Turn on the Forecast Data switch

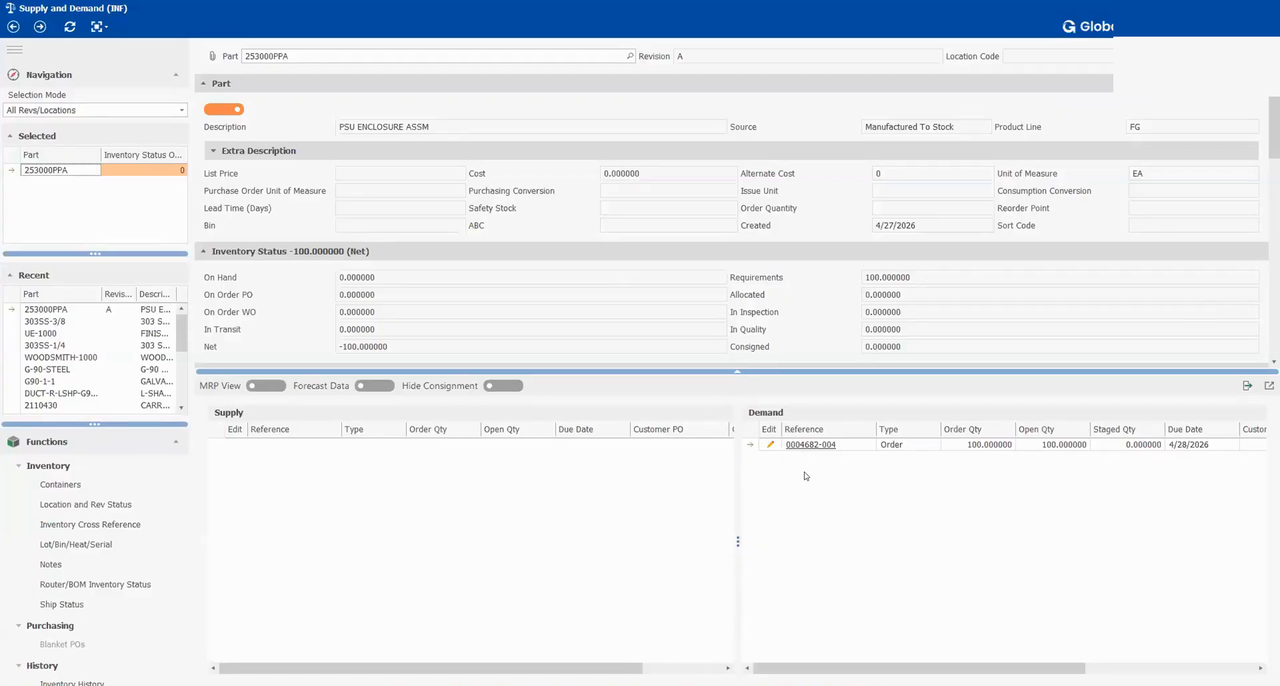tap(374, 386)
